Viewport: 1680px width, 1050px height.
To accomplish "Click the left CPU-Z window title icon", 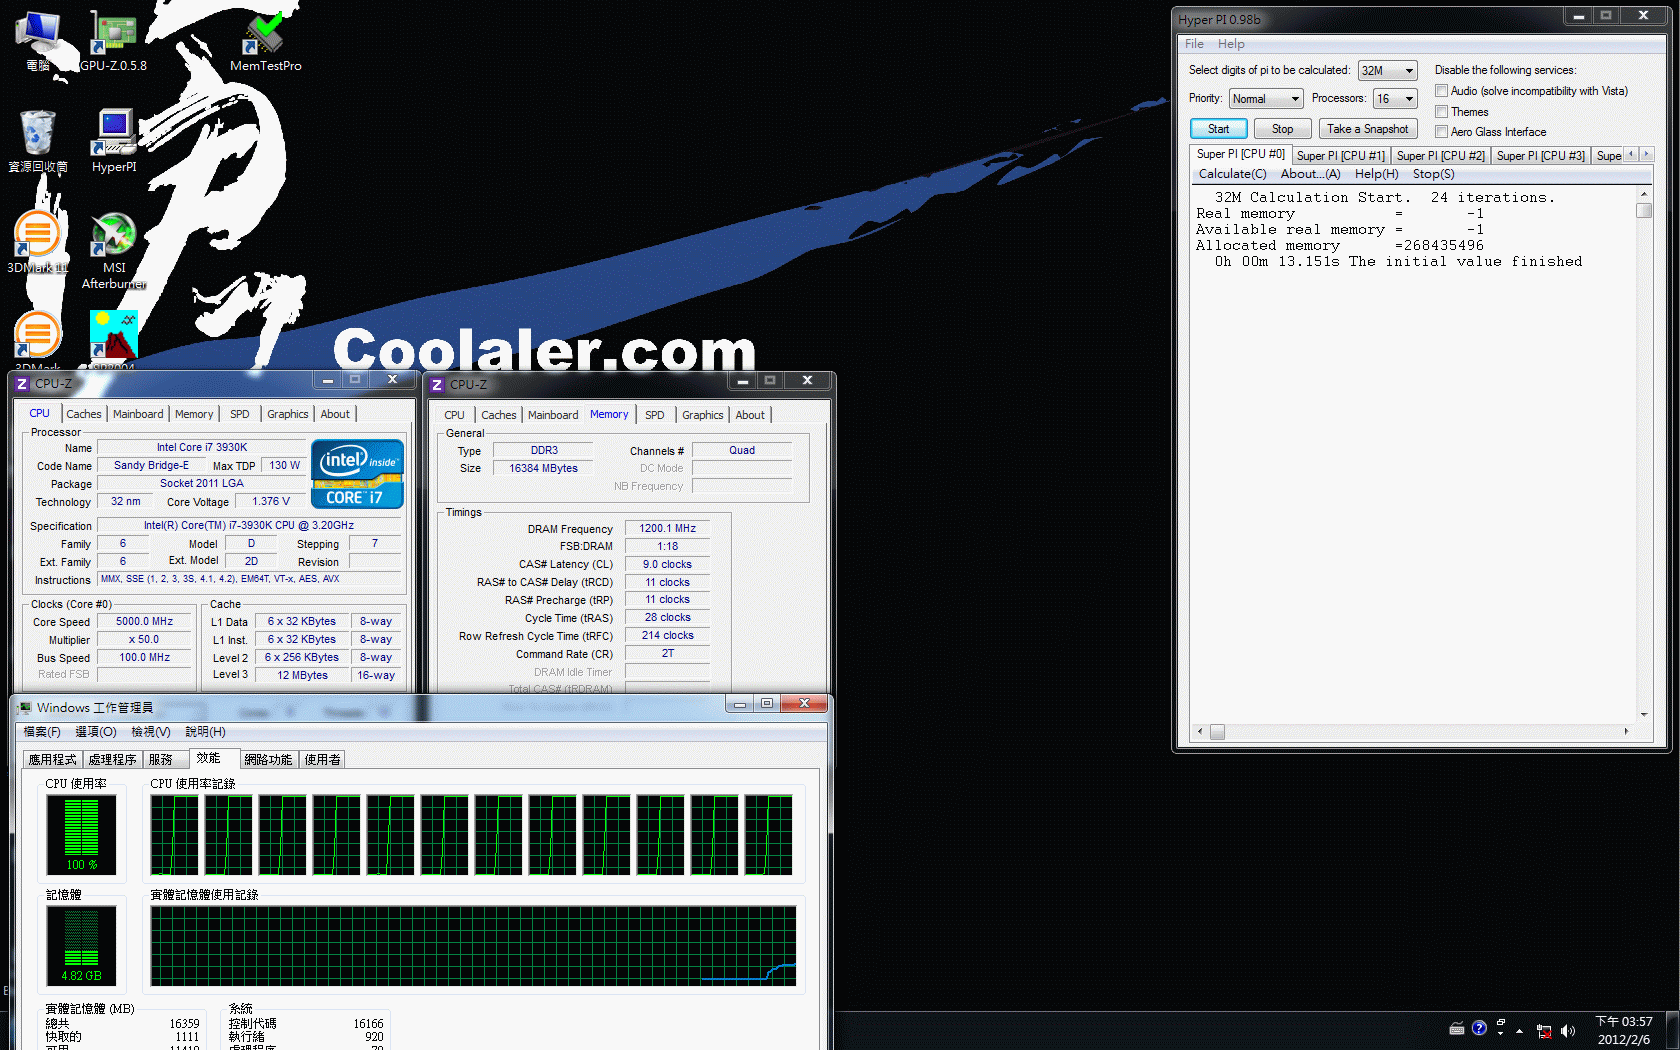I will pos(22,384).
